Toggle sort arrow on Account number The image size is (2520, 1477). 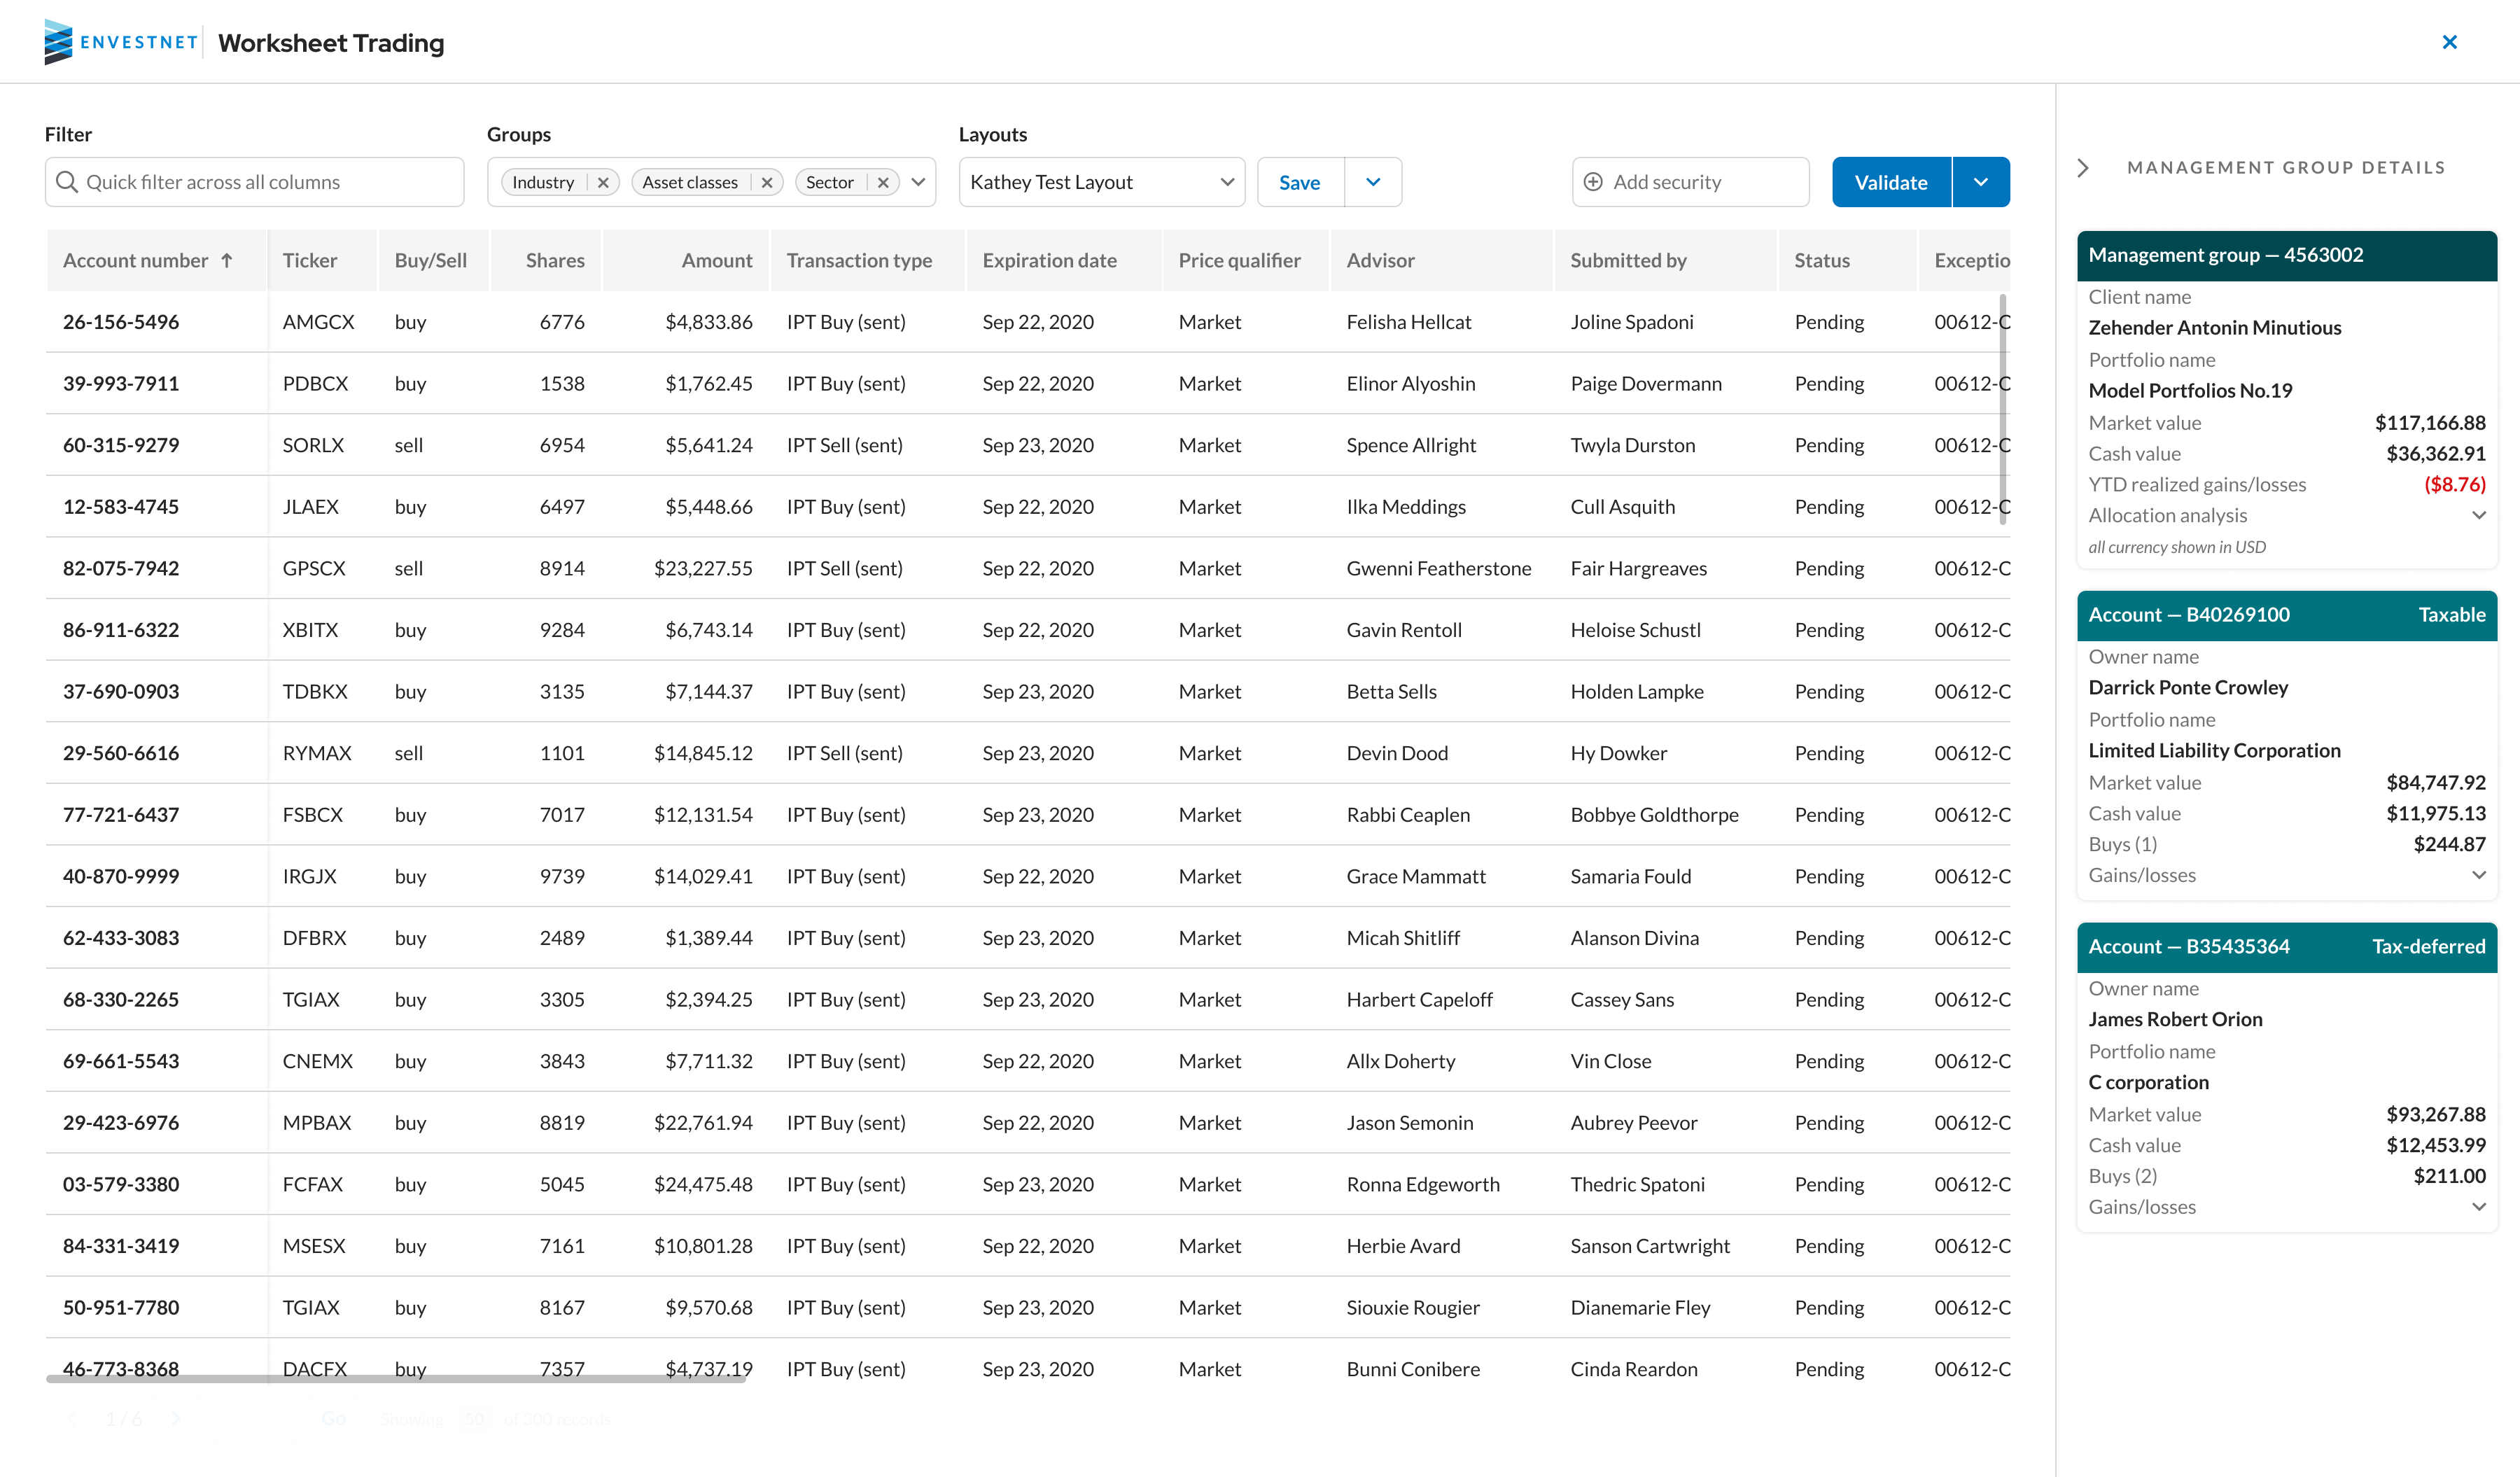point(227,260)
